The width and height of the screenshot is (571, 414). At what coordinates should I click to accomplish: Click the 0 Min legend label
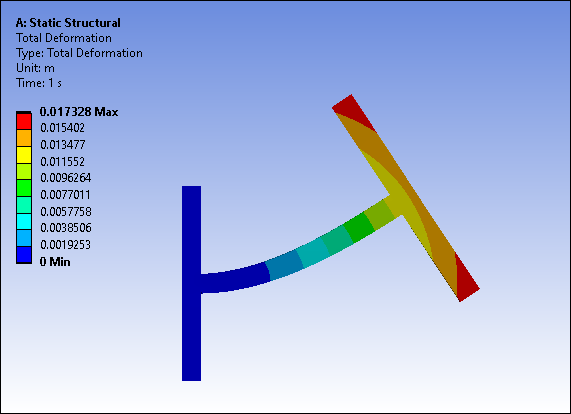click(55, 262)
